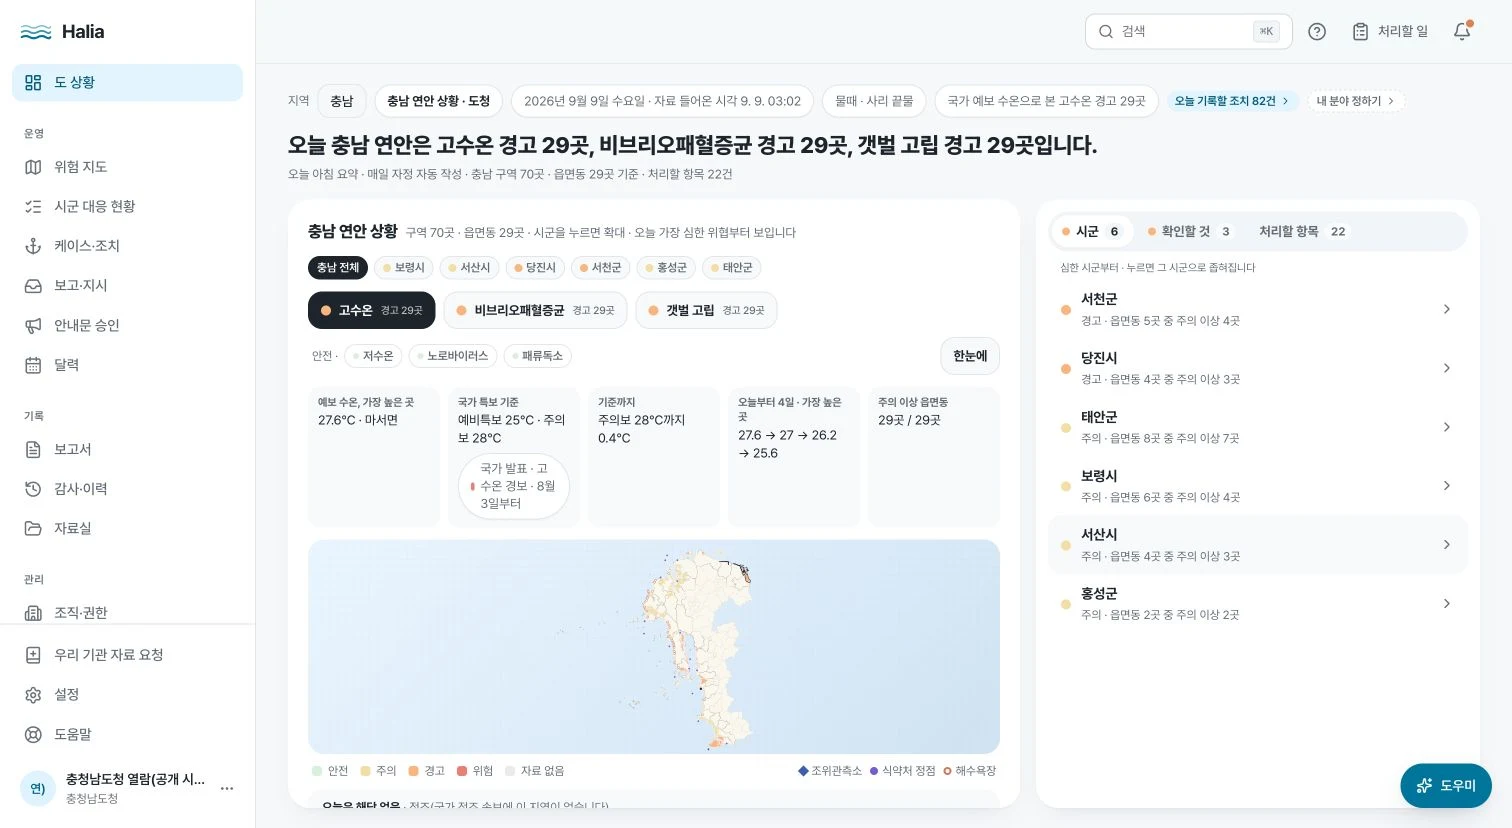The height and width of the screenshot is (828, 1512).
Task: Open 위험 지도 map icon
Action: click(33, 167)
